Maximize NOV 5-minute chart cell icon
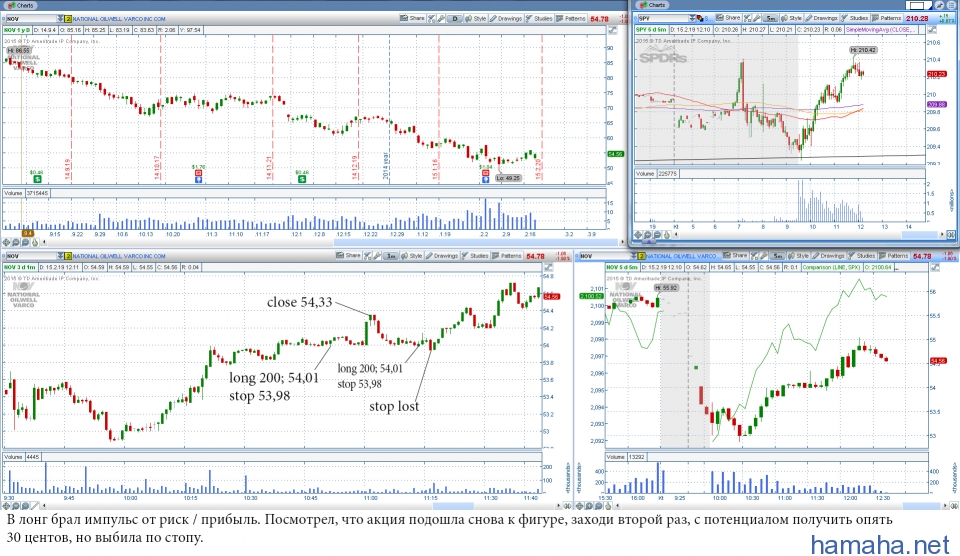 tap(934, 267)
